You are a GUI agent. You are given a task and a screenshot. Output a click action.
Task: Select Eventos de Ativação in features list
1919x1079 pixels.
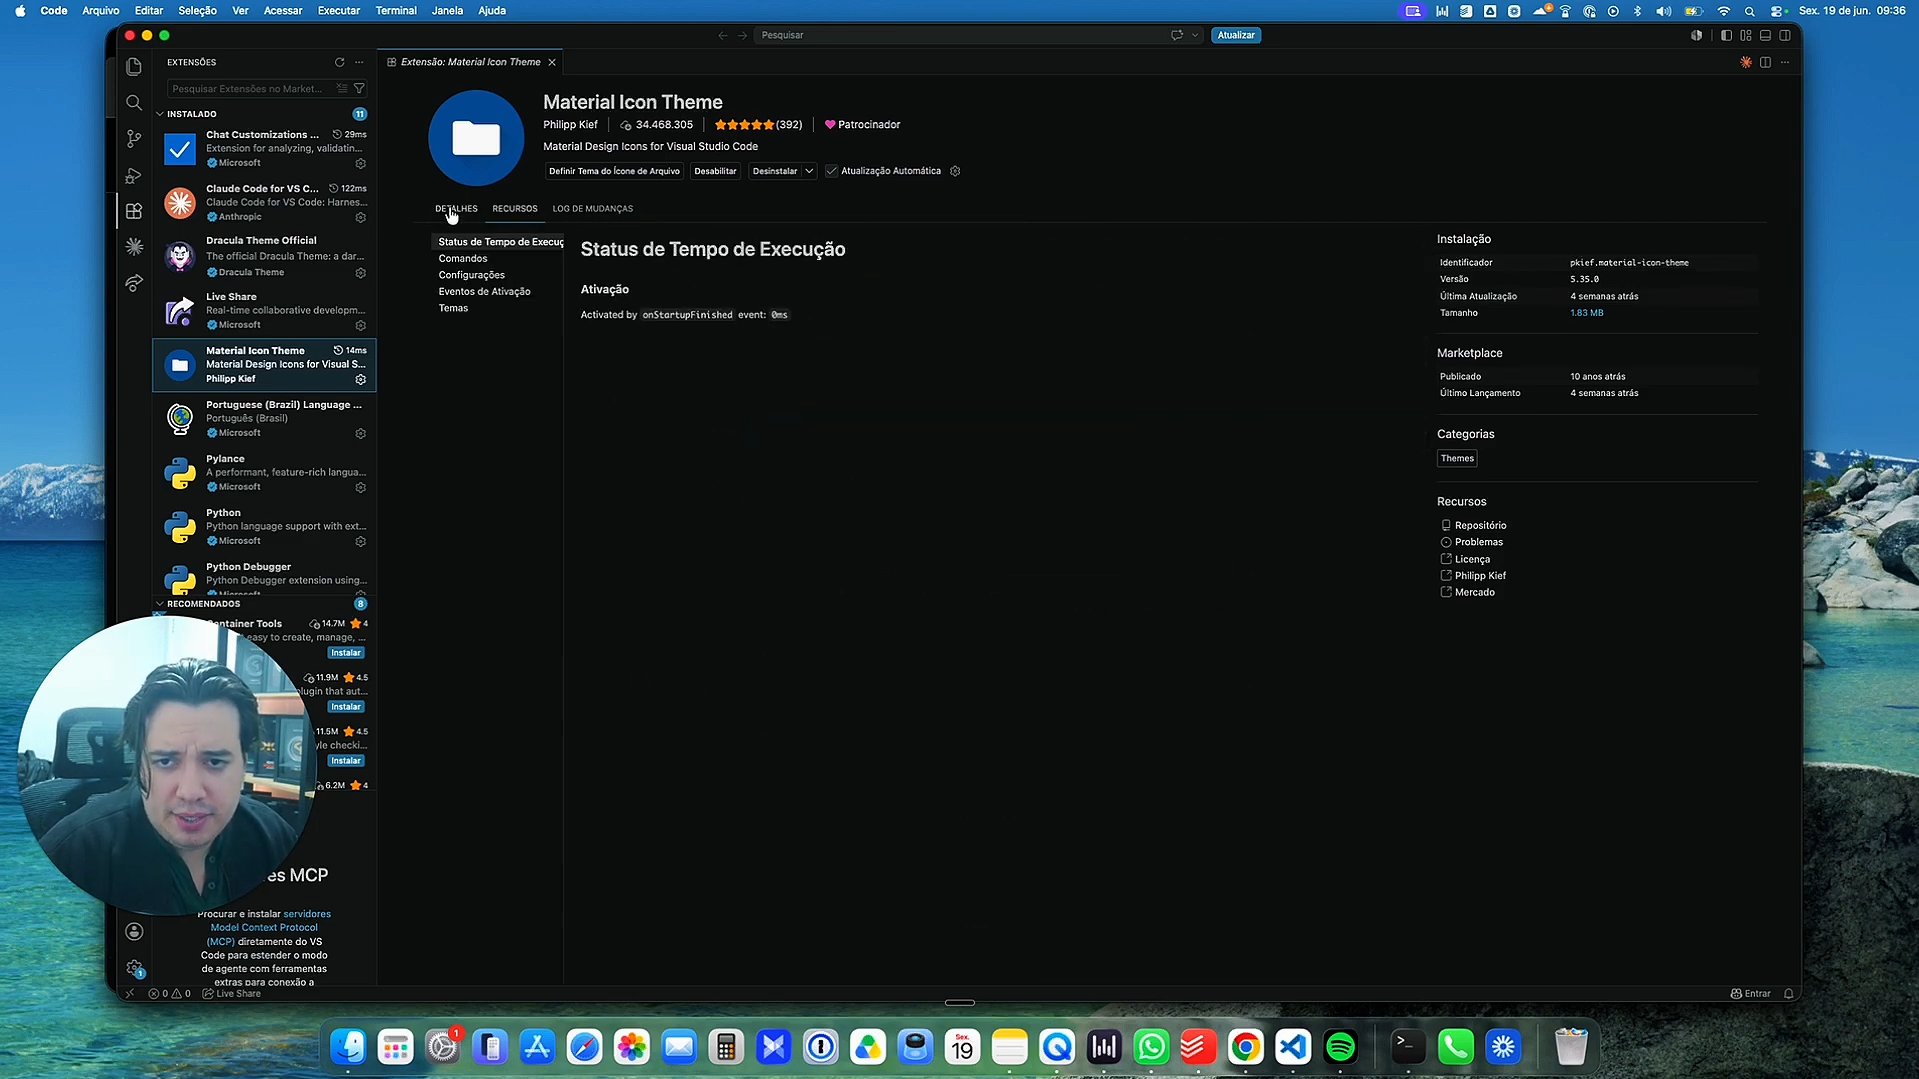tap(485, 292)
